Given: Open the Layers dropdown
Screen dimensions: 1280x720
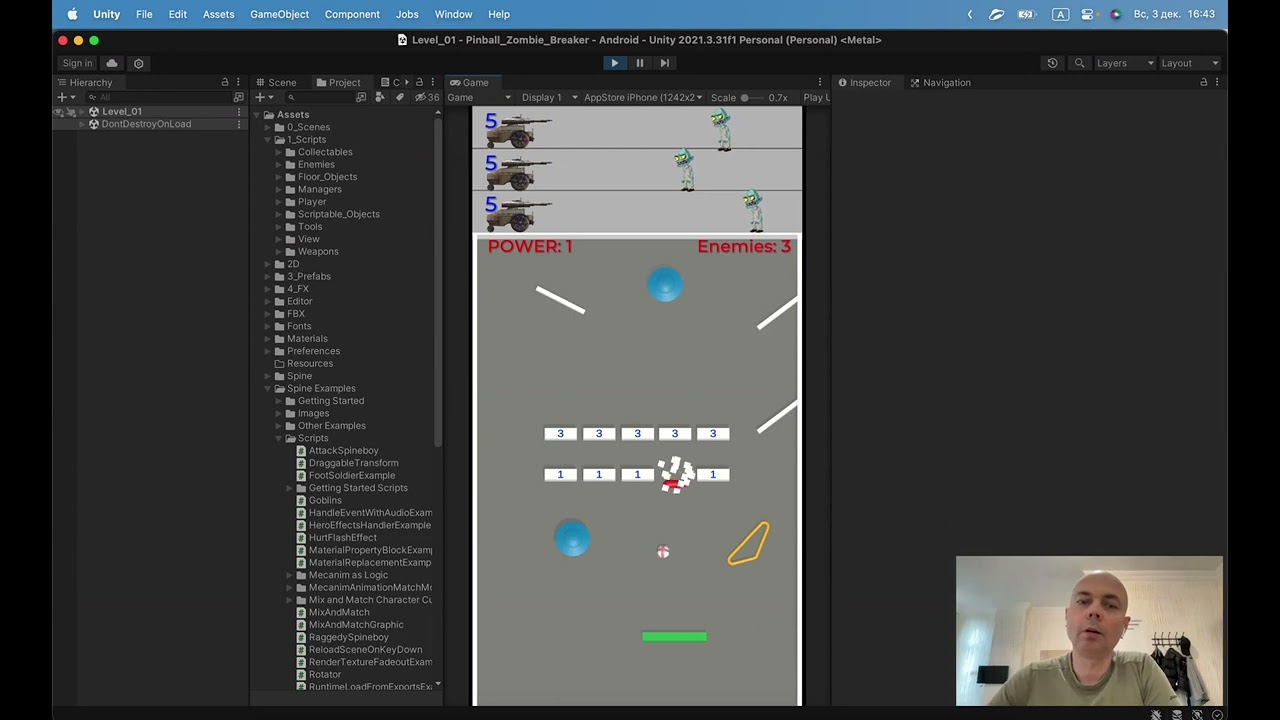Looking at the screenshot, I should pos(1125,63).
